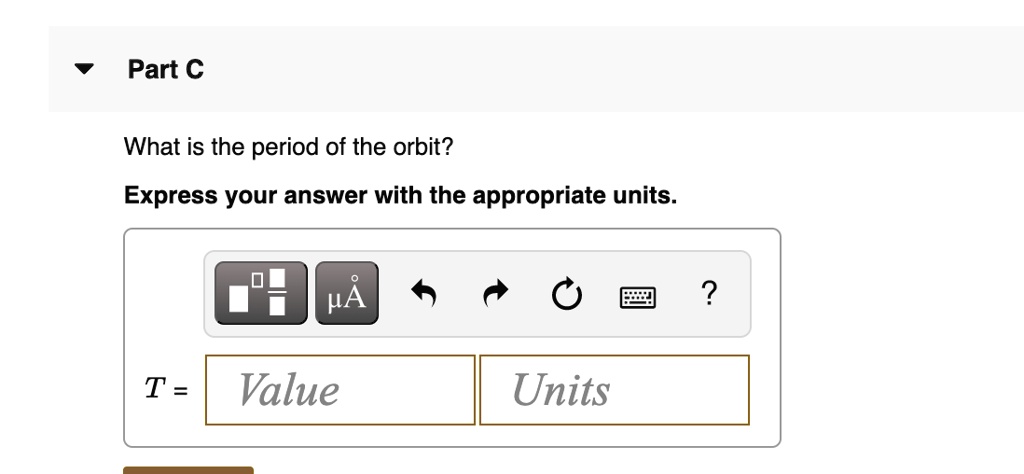Select the Part C heading text
The height and width of the screenshot is (474, 1024).
coord(166,69)
